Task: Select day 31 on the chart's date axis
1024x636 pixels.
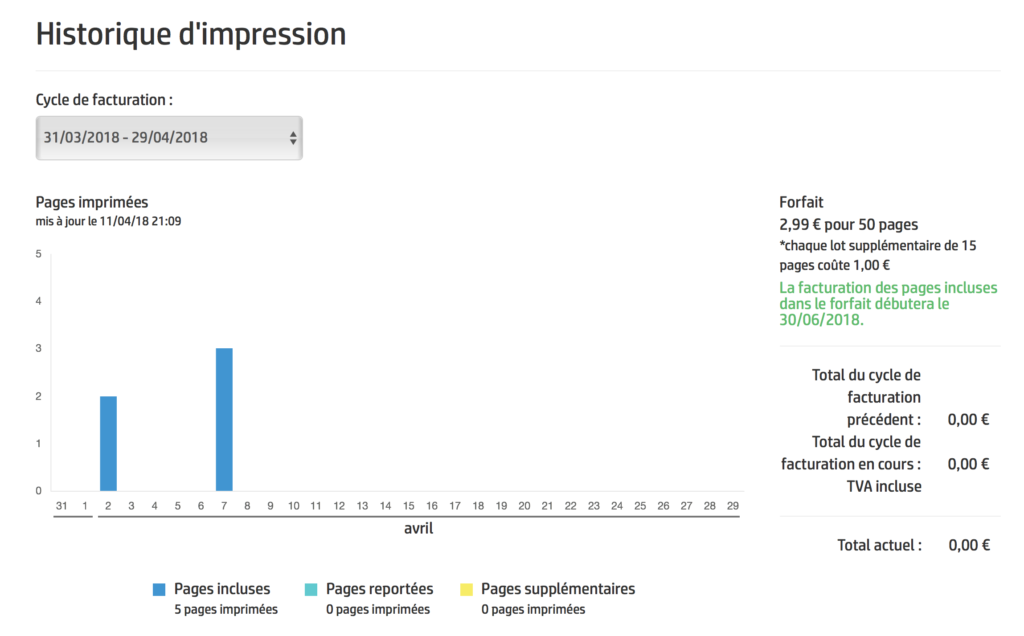Action: [x=62, y=506]
